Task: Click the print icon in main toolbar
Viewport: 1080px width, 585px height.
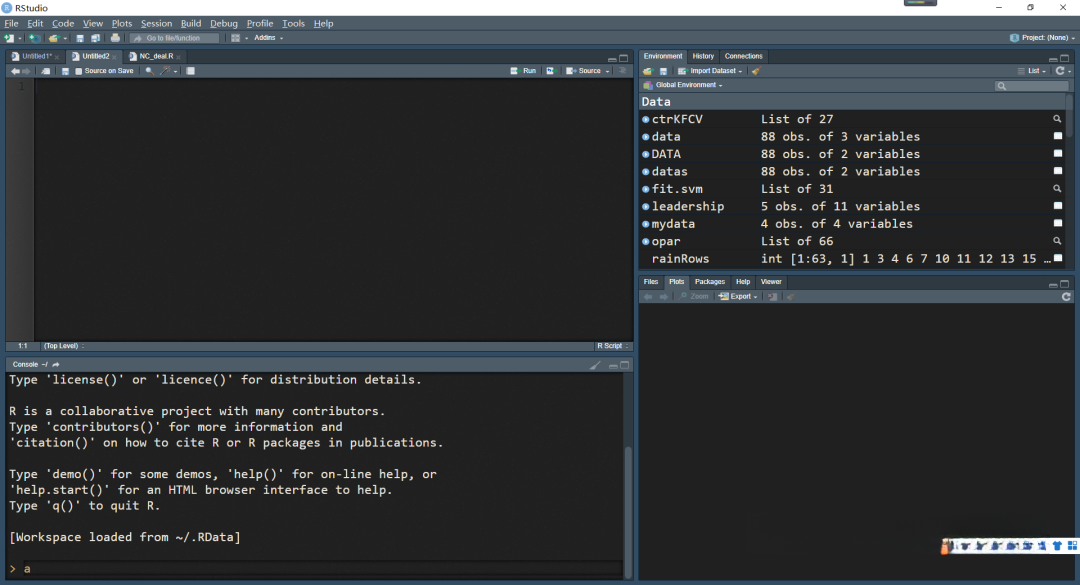Action: pyautogui.click(x=115, y=38)
